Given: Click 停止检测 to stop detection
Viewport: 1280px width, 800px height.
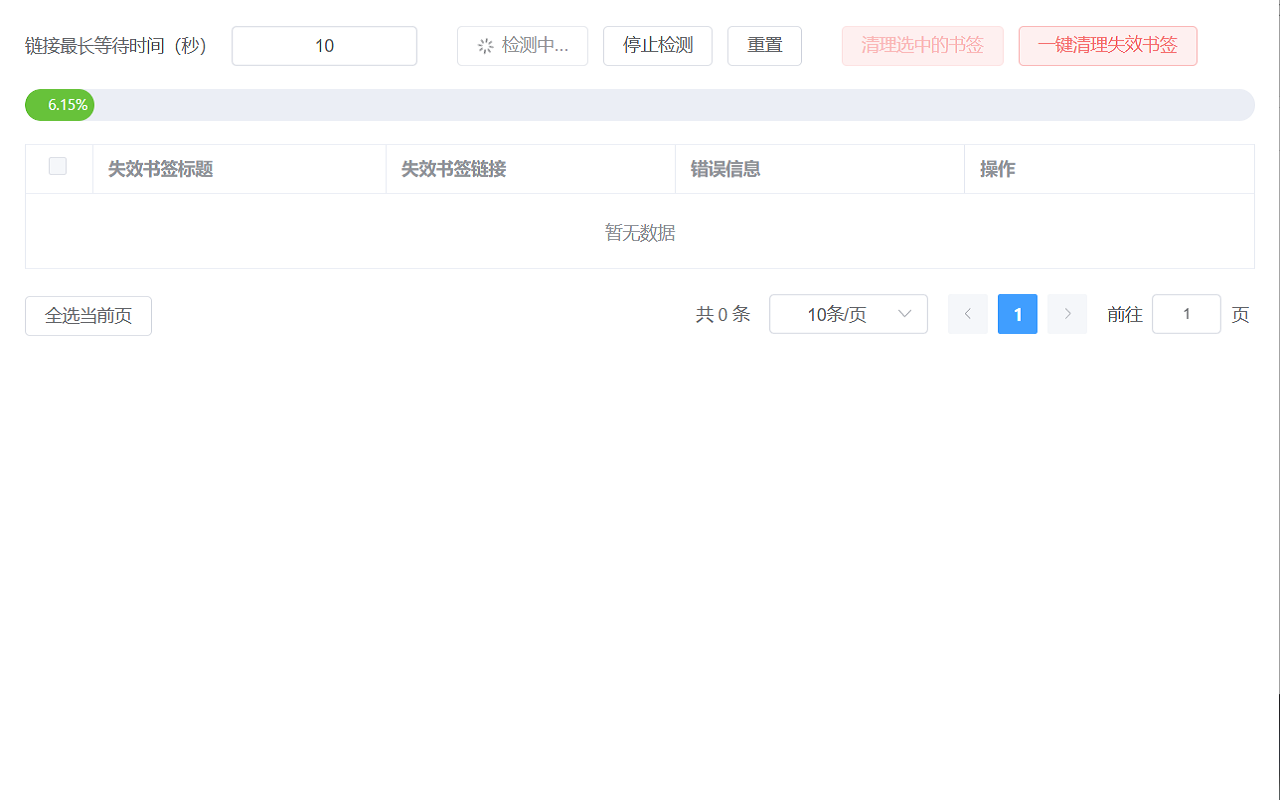Looking at the screenshot, I should (658, 46).
